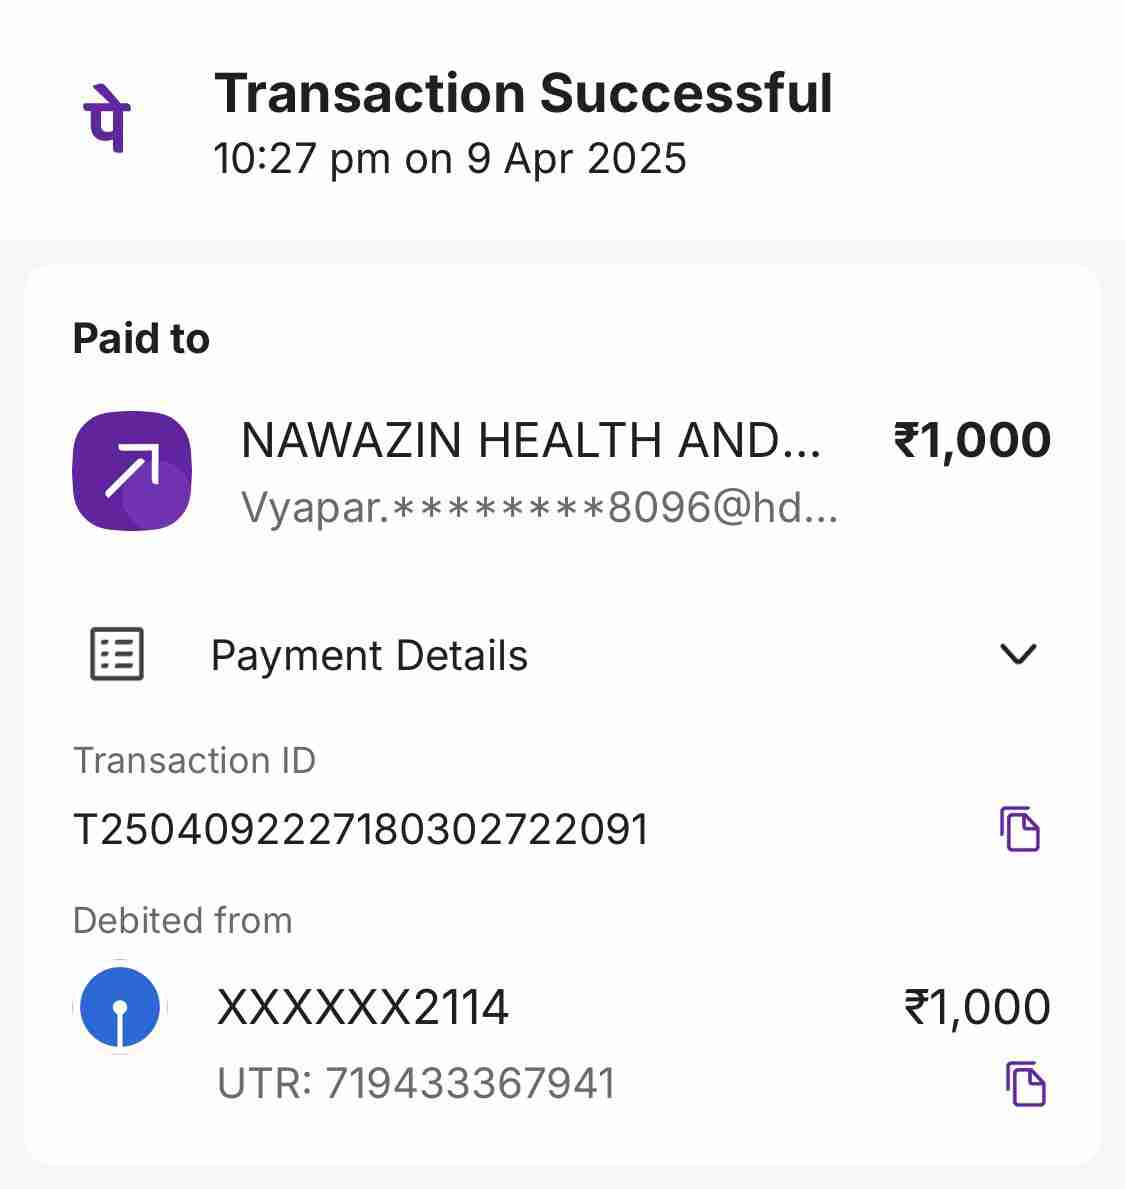The width and height of the screenshot is (1125, 1189).
Task: Click the XXXXXX2114 account number
Action: click(363, 1007)
